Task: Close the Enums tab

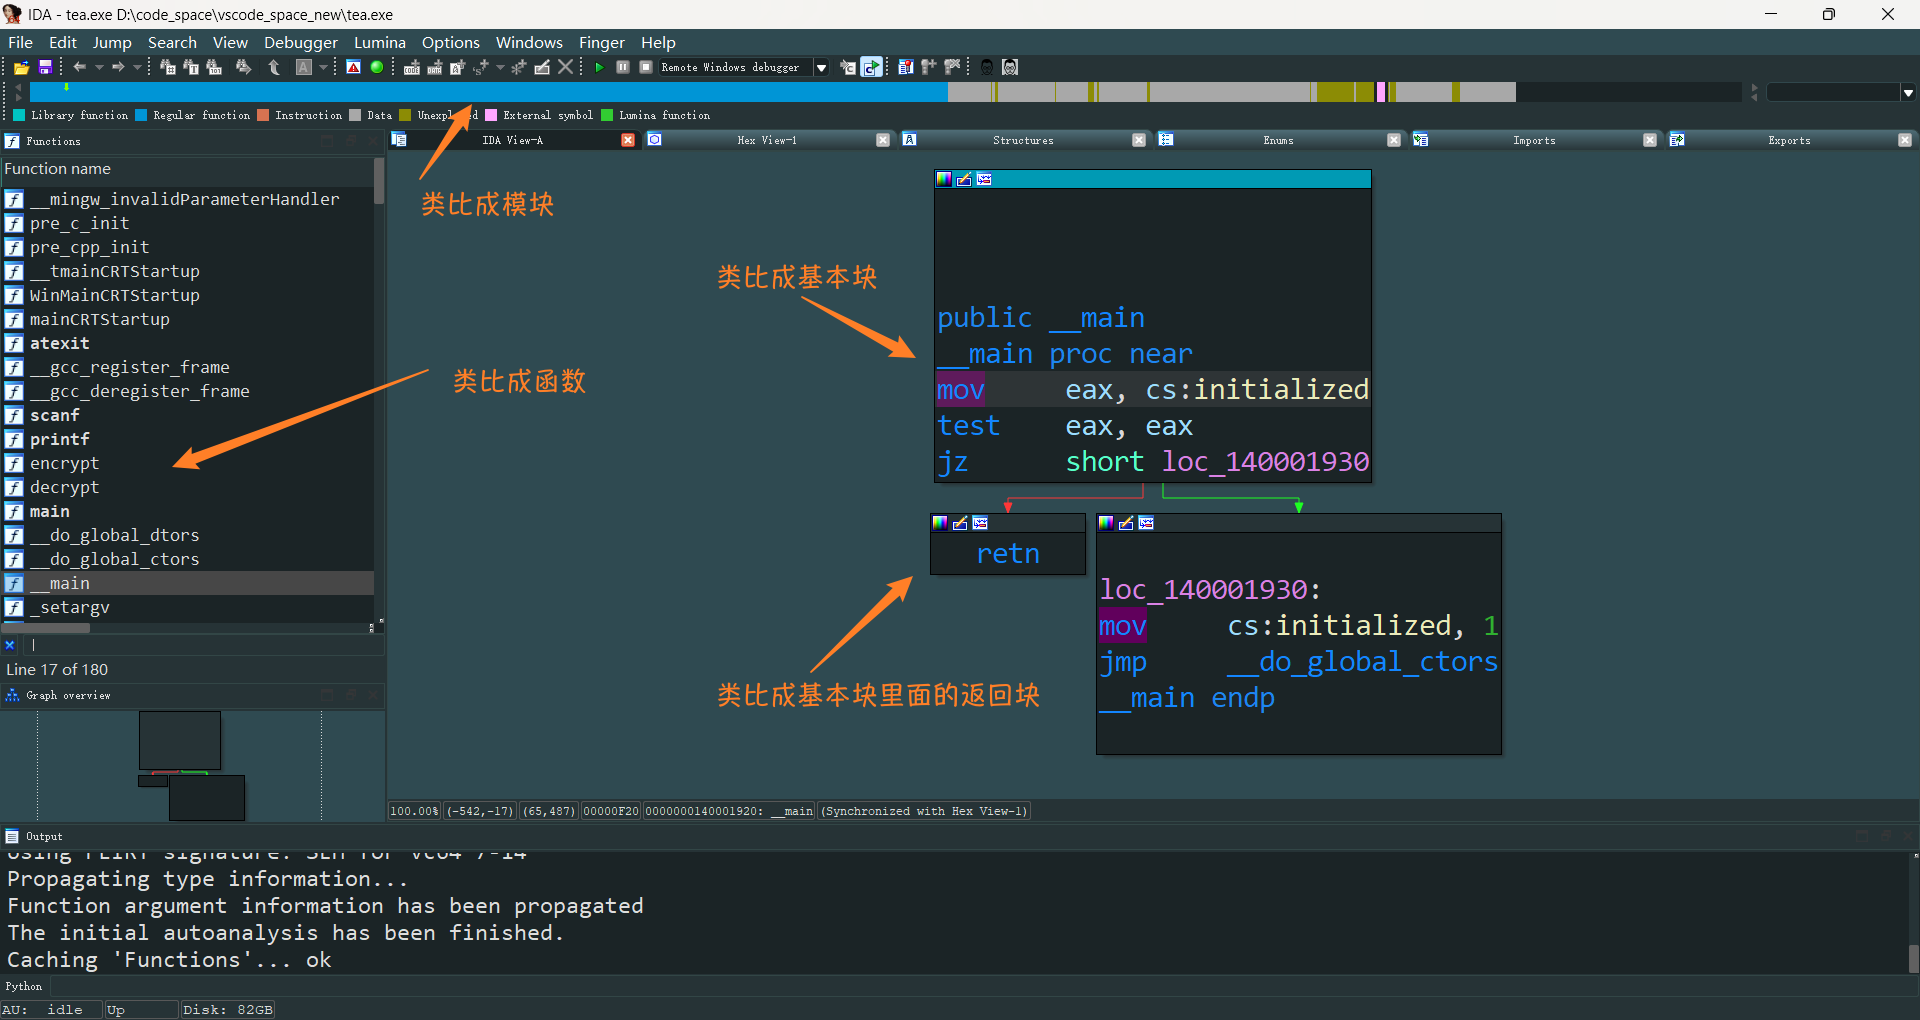Action: (1394, 140)
